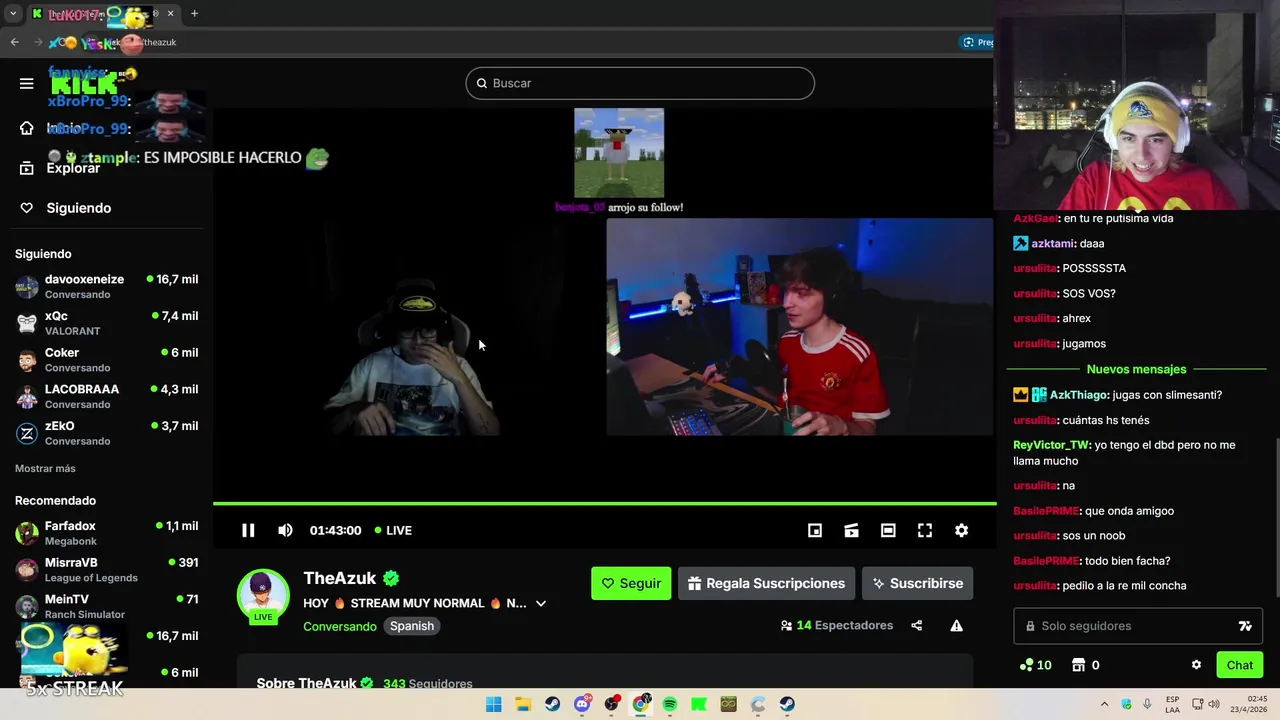The height and width of the screenshot is (720, 1280).
Task: Open xQc channel in sidebar
Action: click(106, 323)
